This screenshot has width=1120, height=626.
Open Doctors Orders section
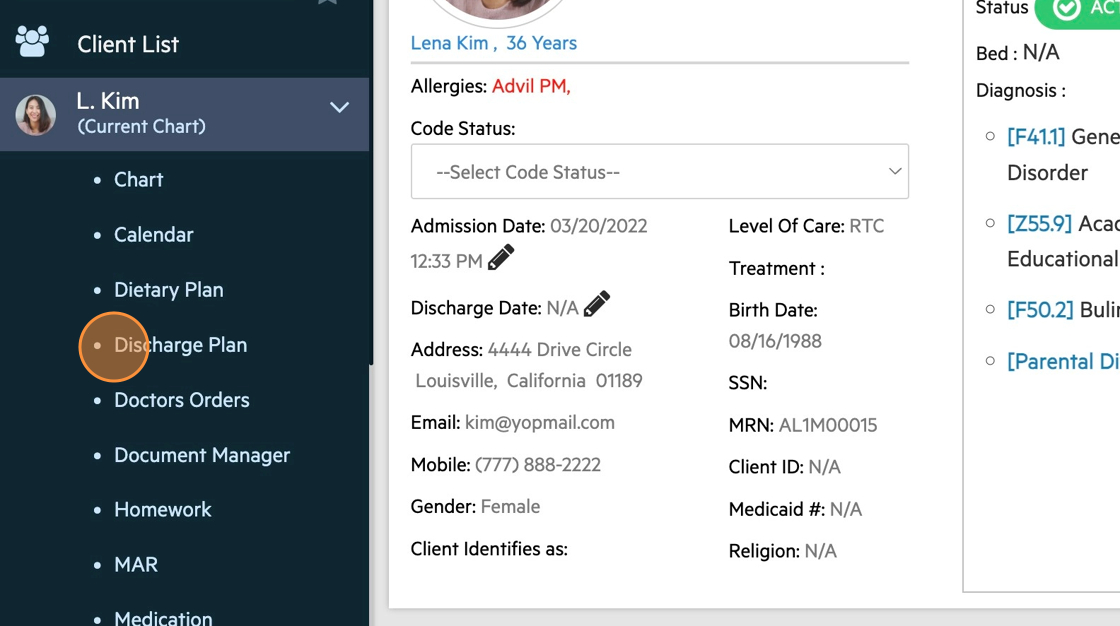click(181, 400)
